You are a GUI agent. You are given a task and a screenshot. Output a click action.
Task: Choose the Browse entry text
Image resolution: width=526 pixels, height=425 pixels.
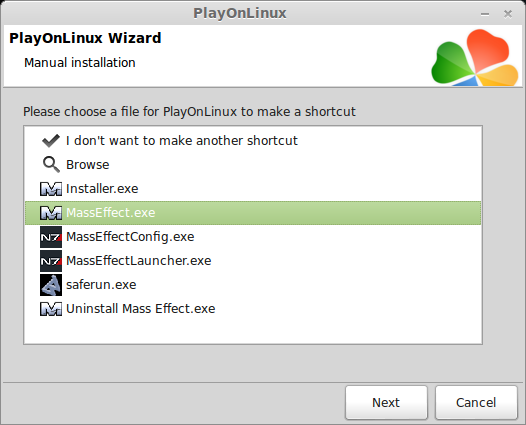88,165
